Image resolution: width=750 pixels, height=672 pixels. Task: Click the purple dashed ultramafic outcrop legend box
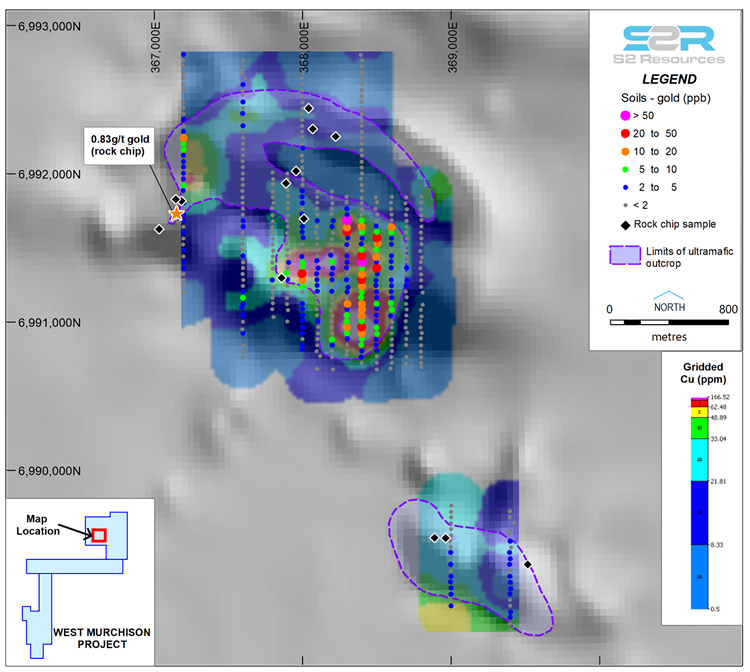tap(625, 255)
